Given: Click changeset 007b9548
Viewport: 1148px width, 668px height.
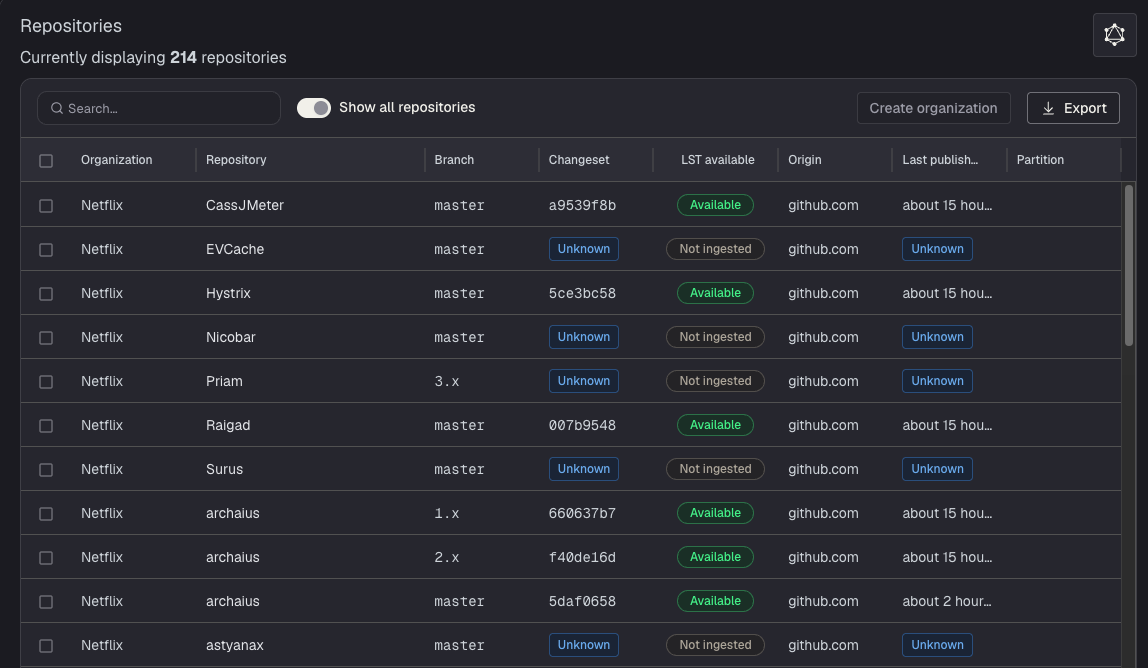Looking at the screenshot, I should click(x=582, y=425).
